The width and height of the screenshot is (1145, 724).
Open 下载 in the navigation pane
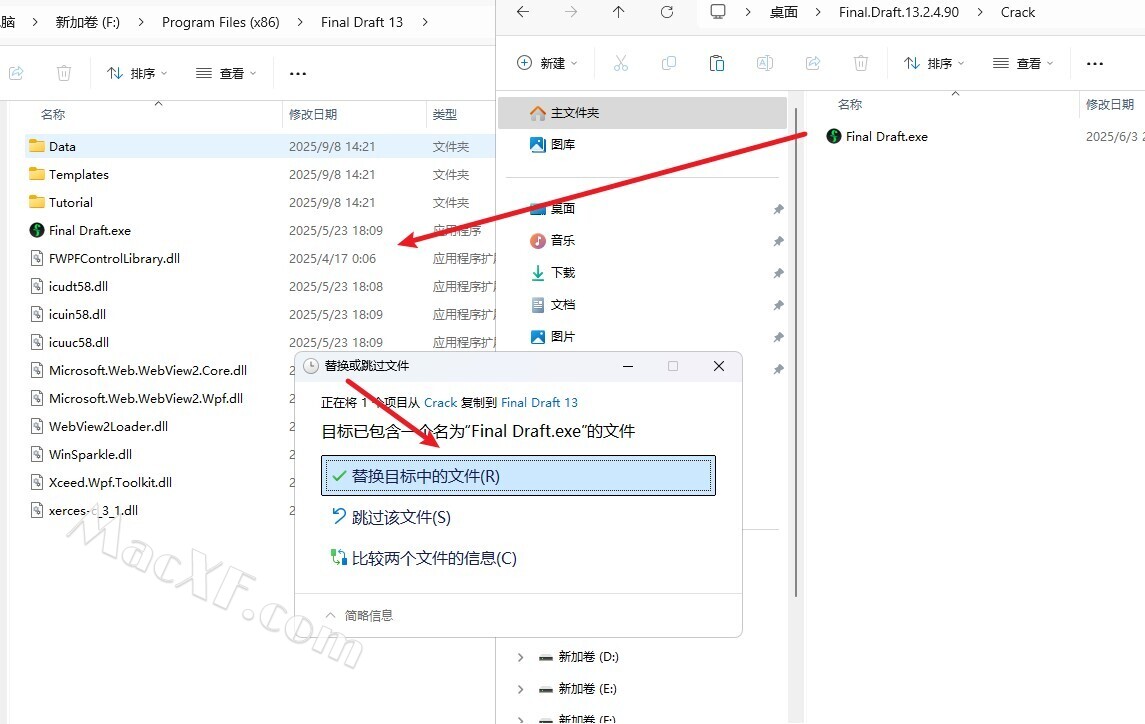[553, 273]
